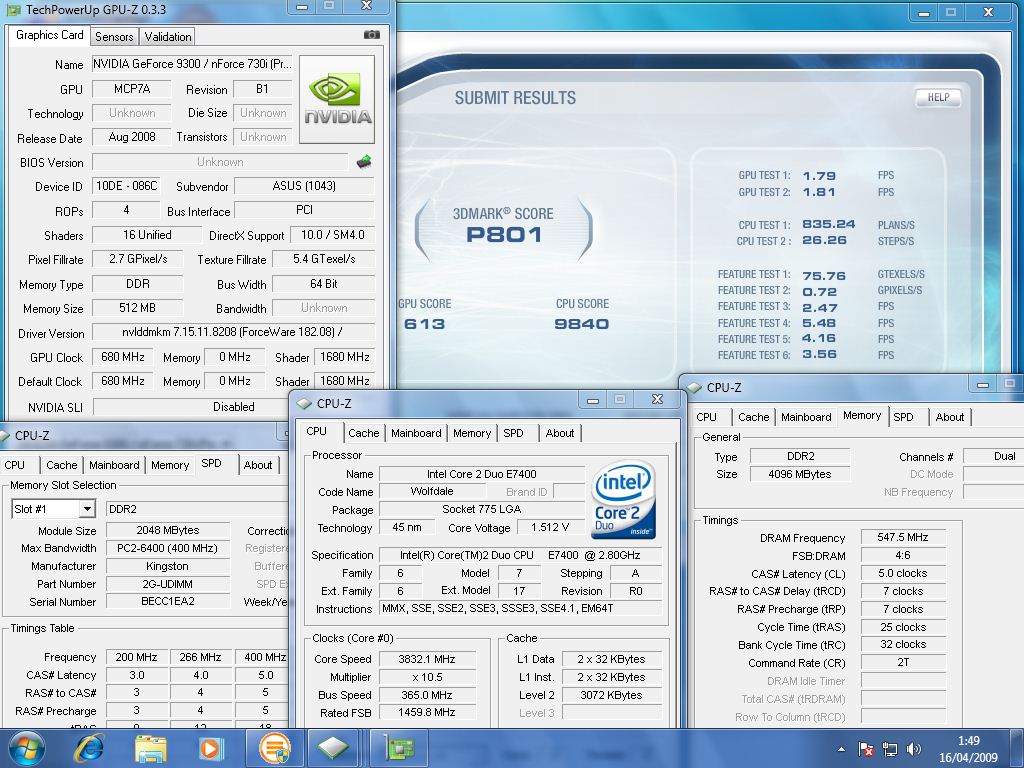Screen dimensions: 1024x768
Task: Switch to Validation tab in GPU-Z
Action: [x=168, y=37]
